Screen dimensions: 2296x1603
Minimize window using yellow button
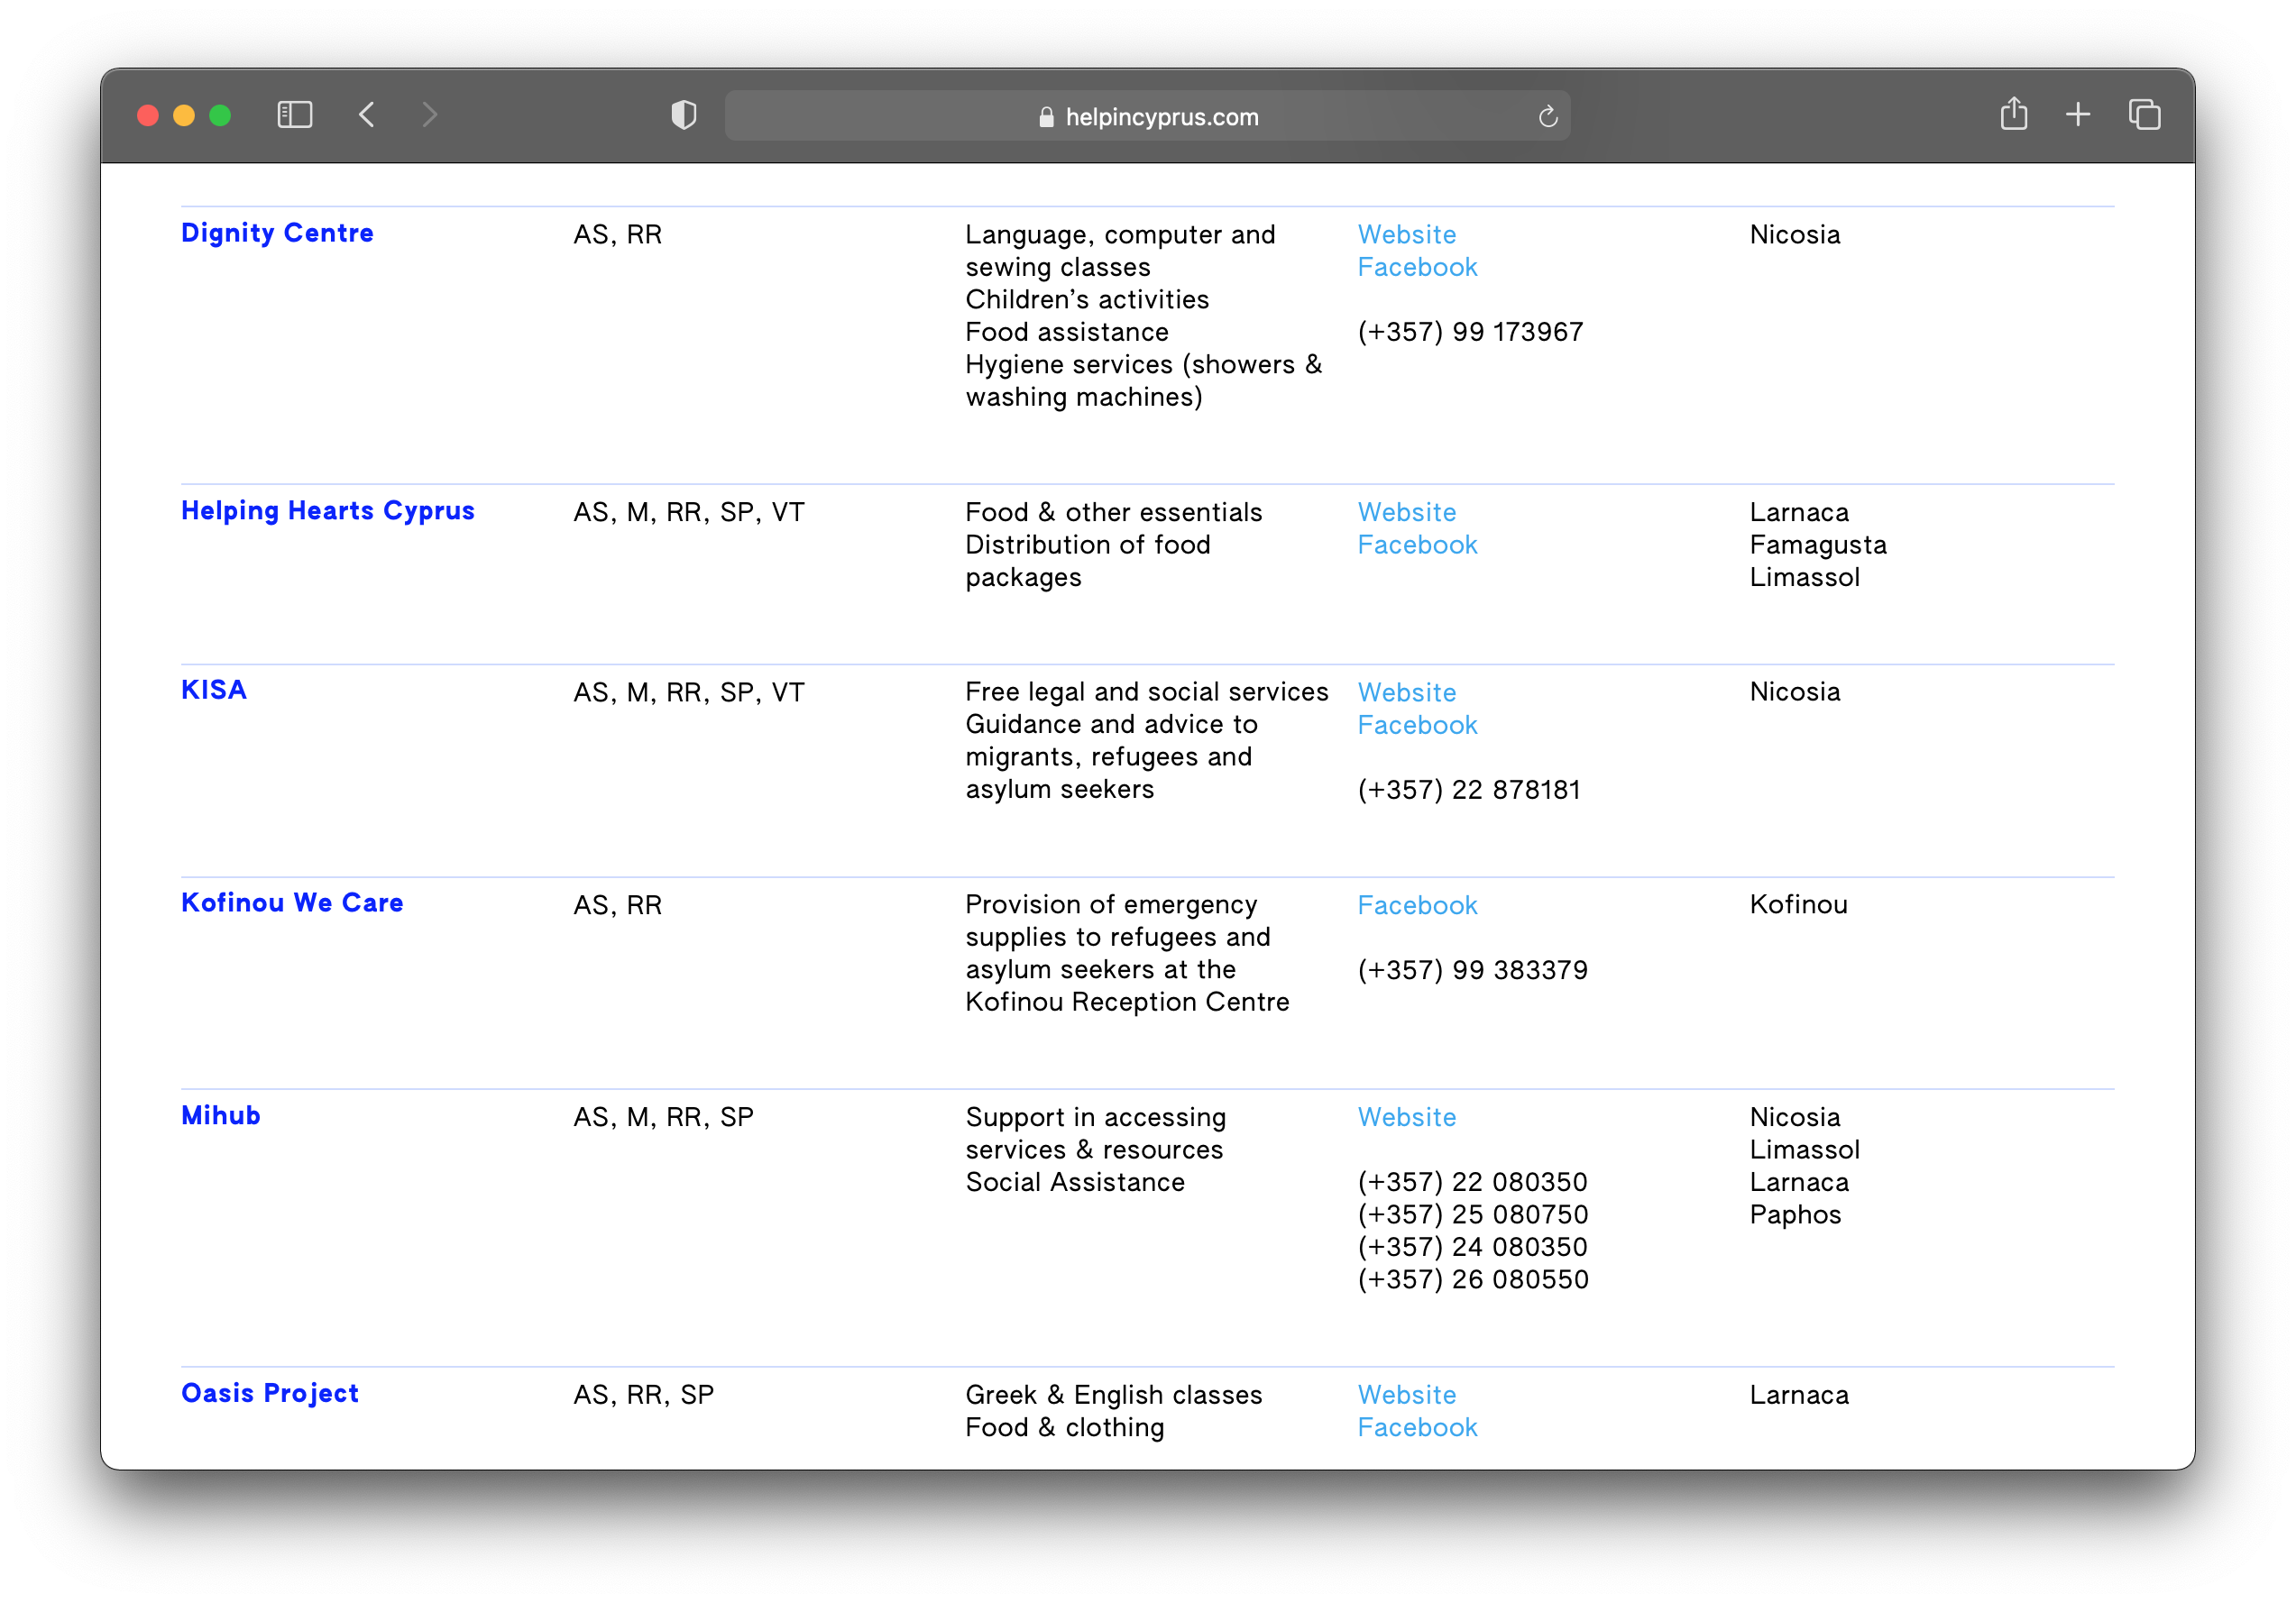(x=184, y=115)
